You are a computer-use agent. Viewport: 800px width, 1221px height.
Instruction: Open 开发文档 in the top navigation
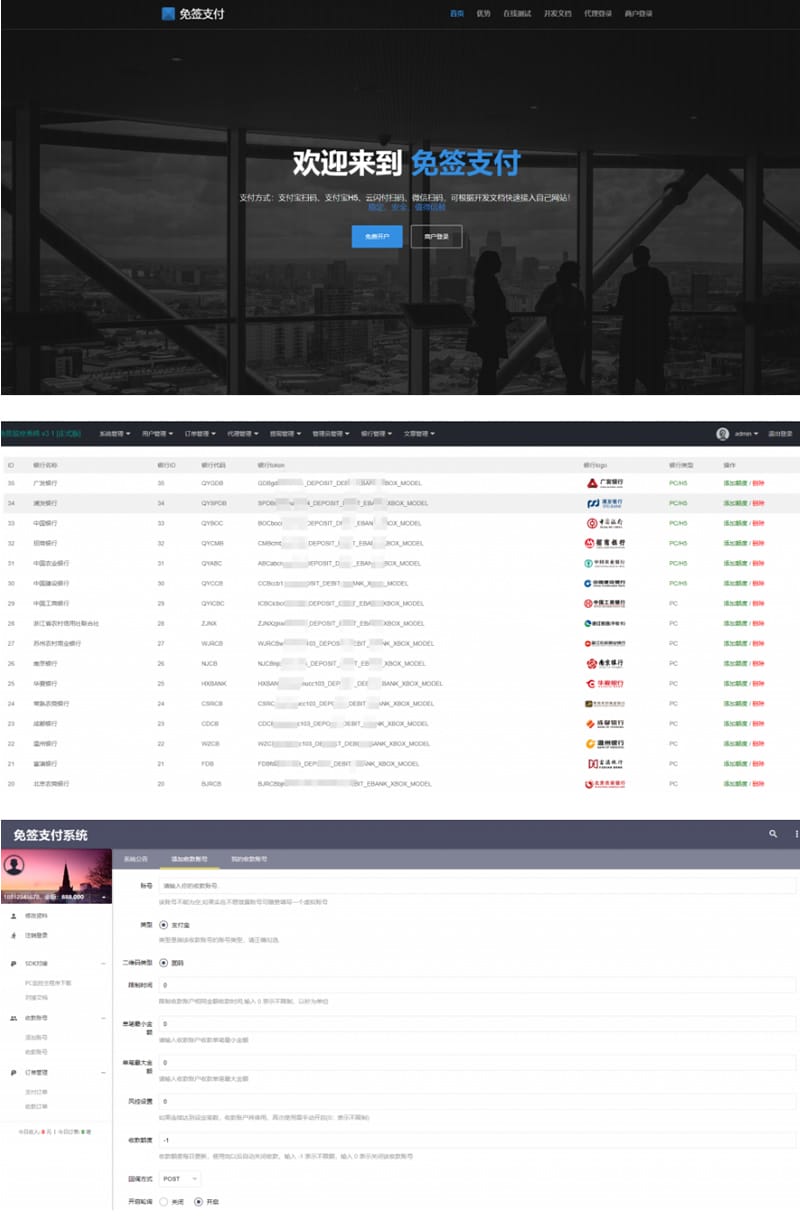pyautogui.click(x=557, y=14)
